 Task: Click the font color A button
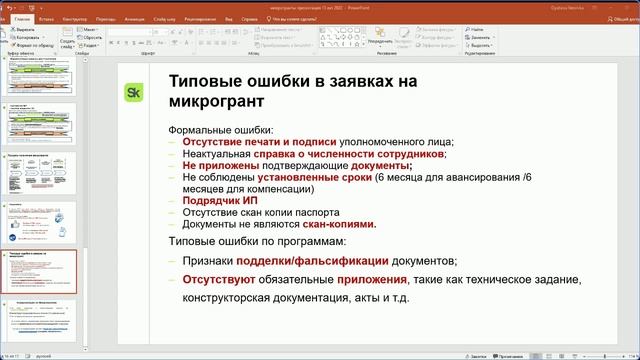[187, 43]
